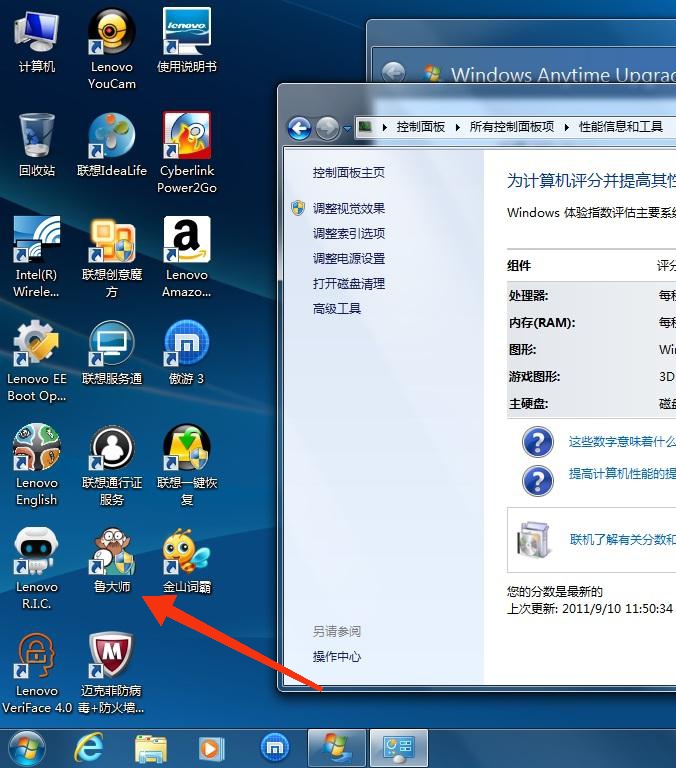The image size is (676, 768).
Task: Click the forward arrow in Control Panel
Action: coord(327,128)
